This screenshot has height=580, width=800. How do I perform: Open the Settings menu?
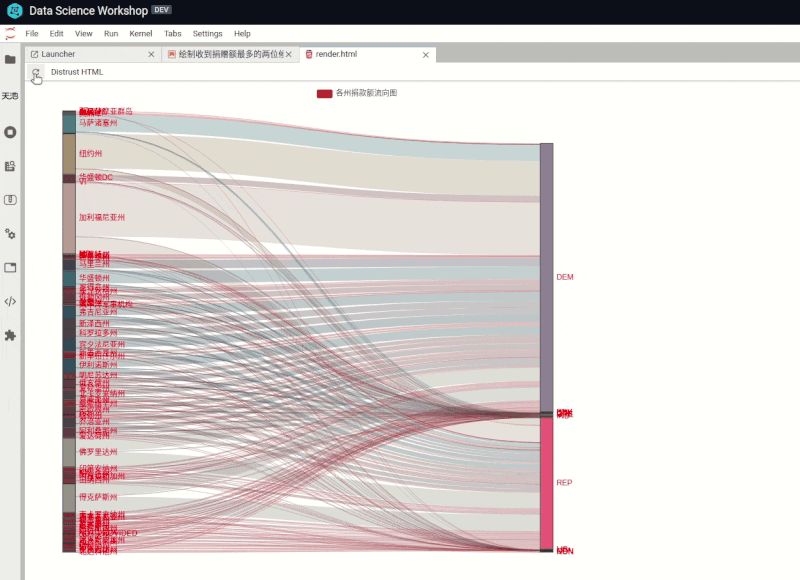pyautogui.click(x=208, y=33)
